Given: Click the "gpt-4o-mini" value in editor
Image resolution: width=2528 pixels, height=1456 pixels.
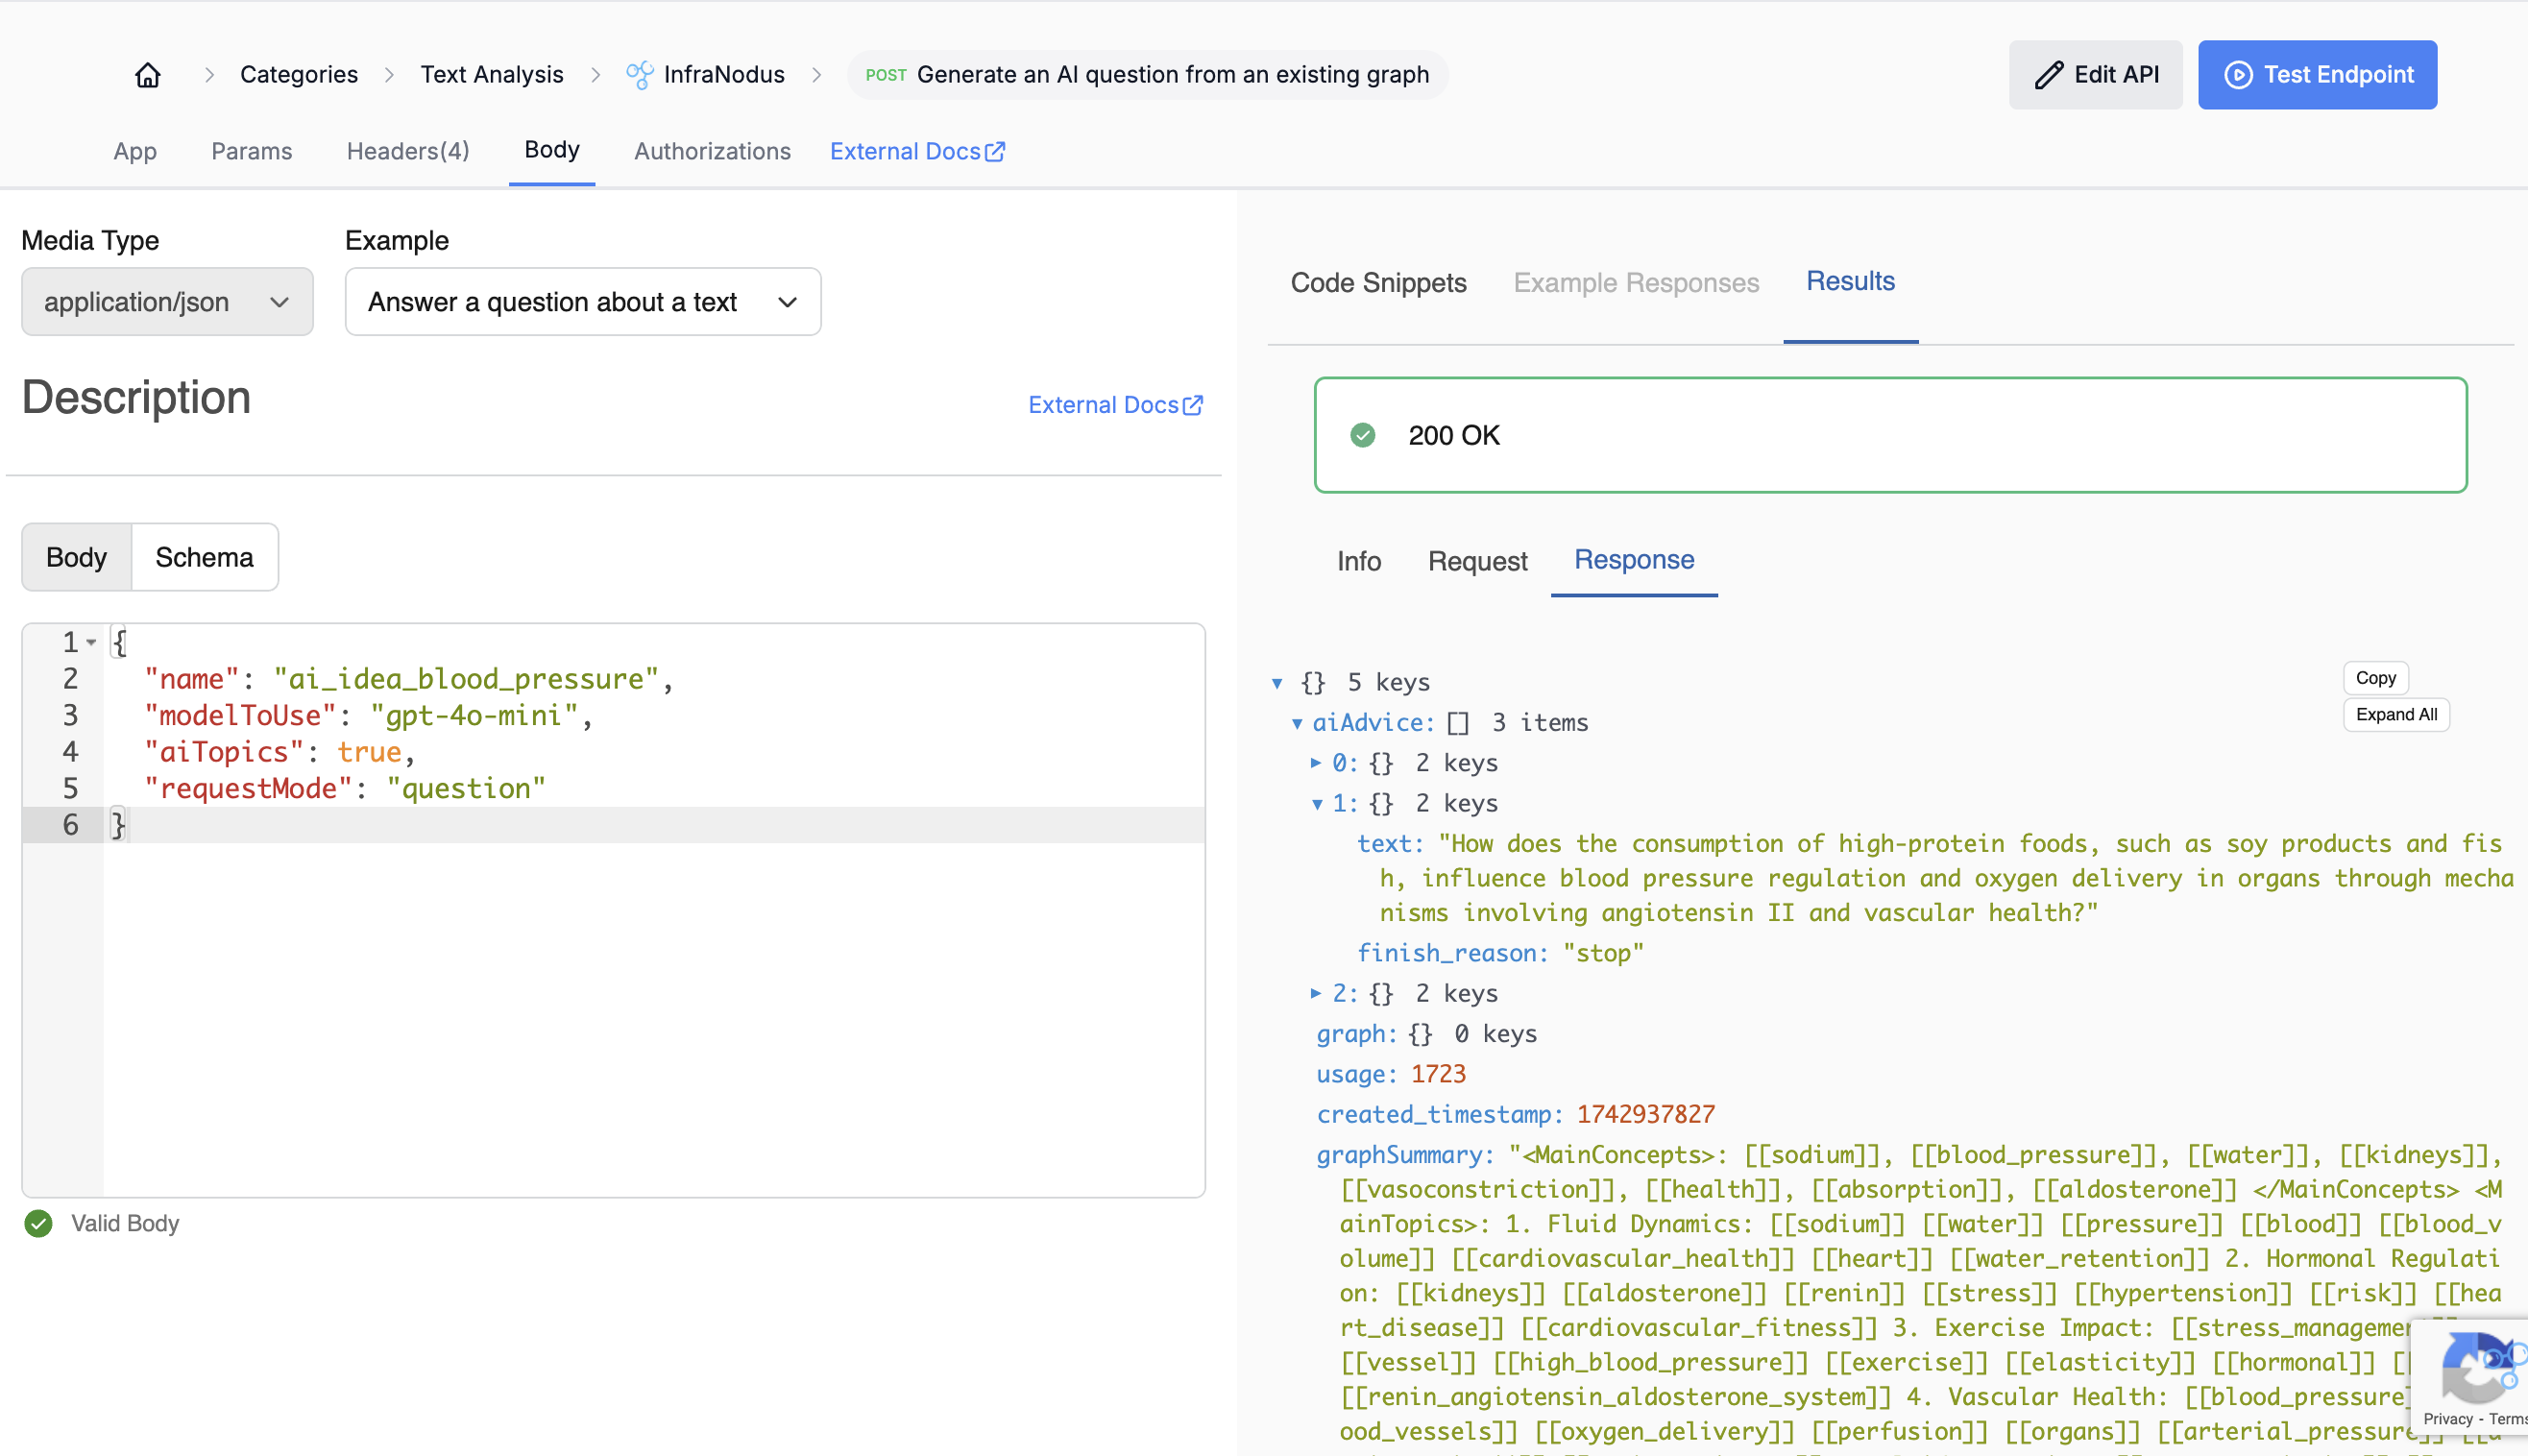Looking at the screenshot, I should pyautogui.click(x=474, y=715).
